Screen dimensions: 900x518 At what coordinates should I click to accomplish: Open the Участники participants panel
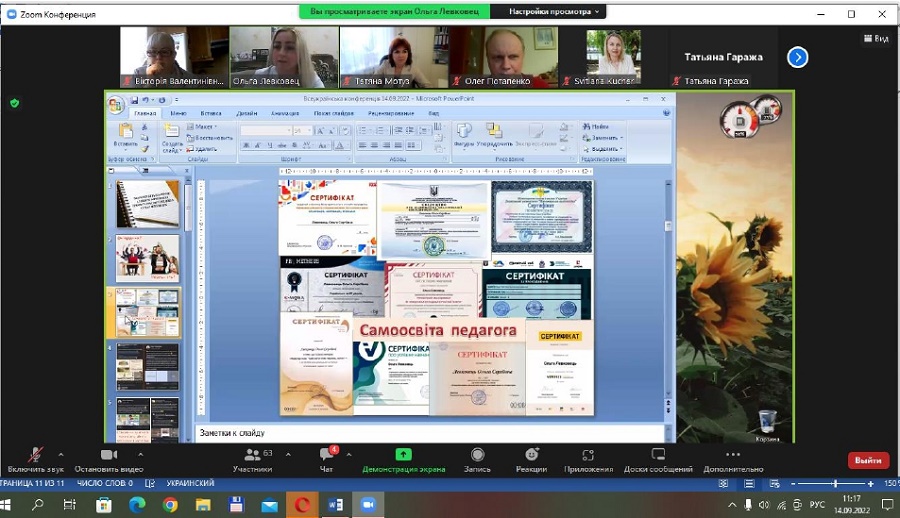[x=252, y=456]
